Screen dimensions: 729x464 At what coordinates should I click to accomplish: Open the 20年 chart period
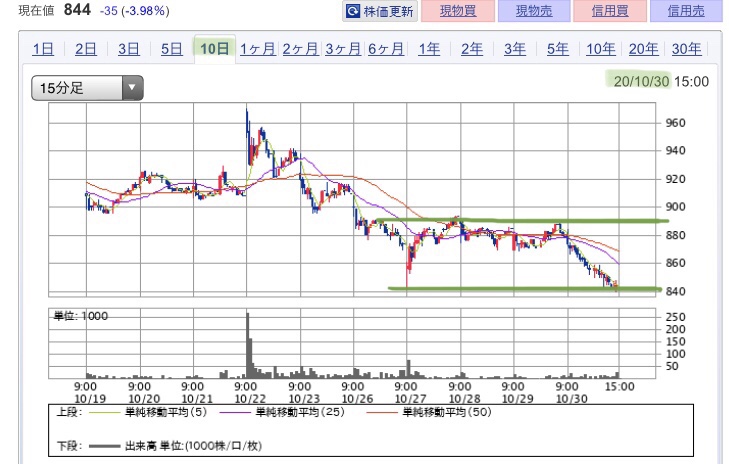[x=643, y=49]
